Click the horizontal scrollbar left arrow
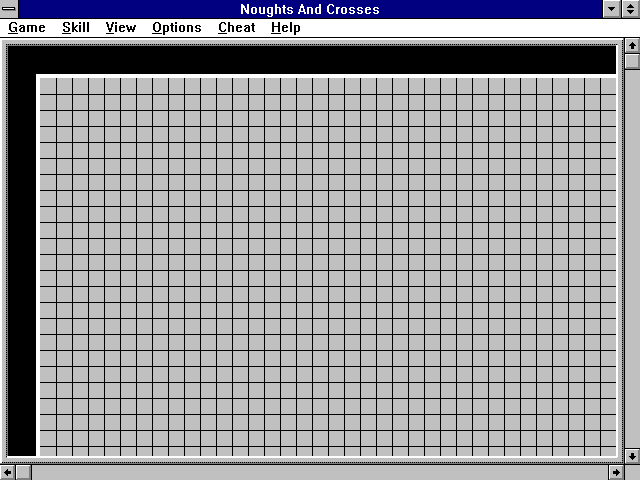 tap(7, 473)
